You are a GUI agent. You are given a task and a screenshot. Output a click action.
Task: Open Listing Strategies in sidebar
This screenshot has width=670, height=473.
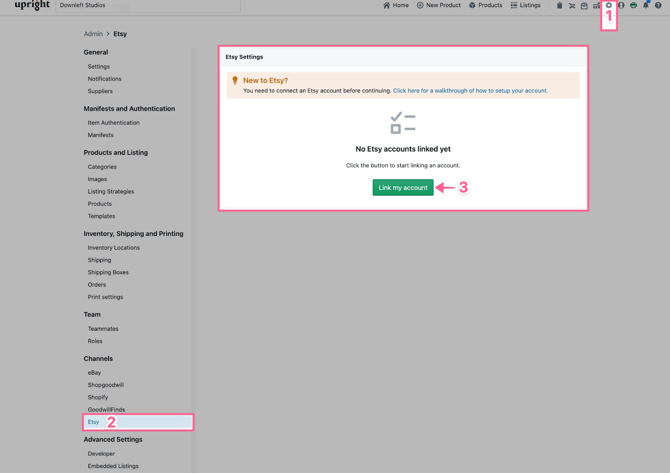coord(111,191)
